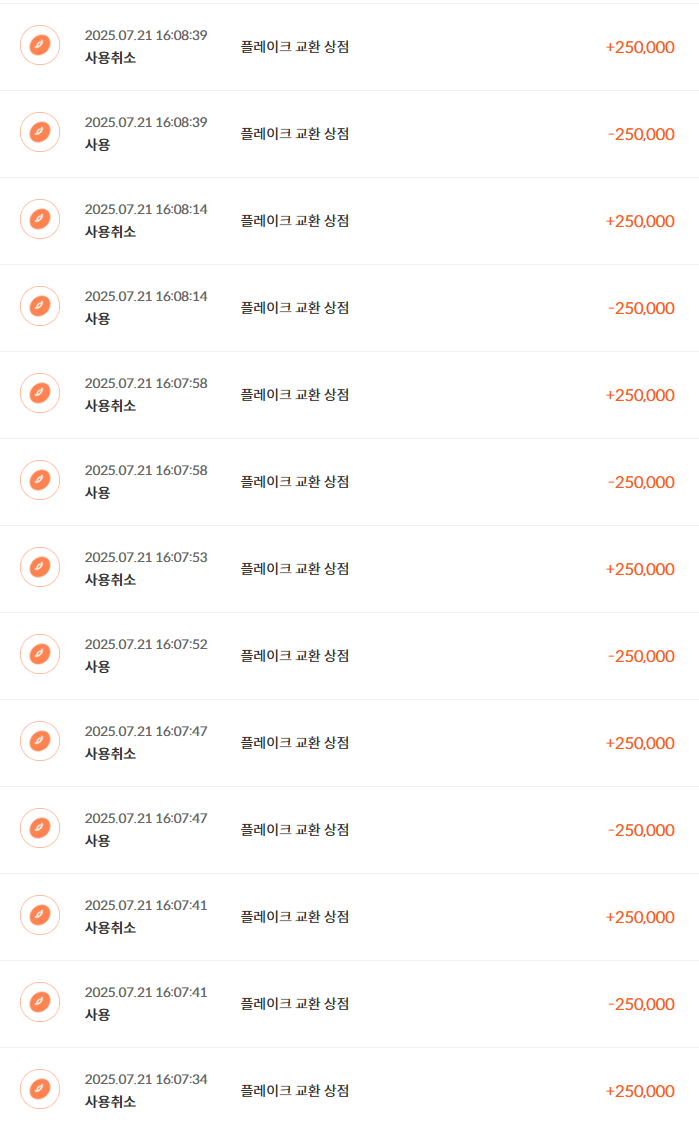699x1132 pixels.
Task: Select -250,000 amount at 16:07:52
Action: 641,656
